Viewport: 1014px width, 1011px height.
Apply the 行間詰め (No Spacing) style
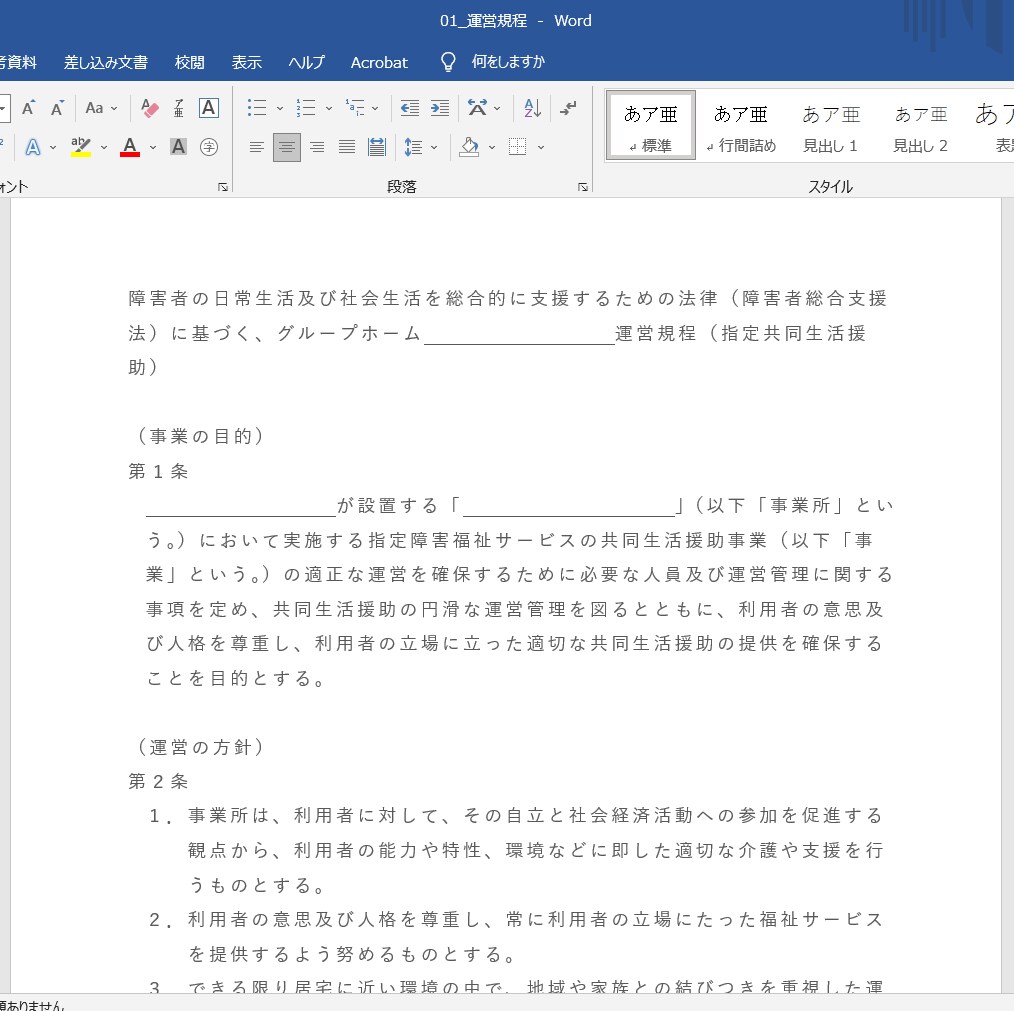click(740, 125)
